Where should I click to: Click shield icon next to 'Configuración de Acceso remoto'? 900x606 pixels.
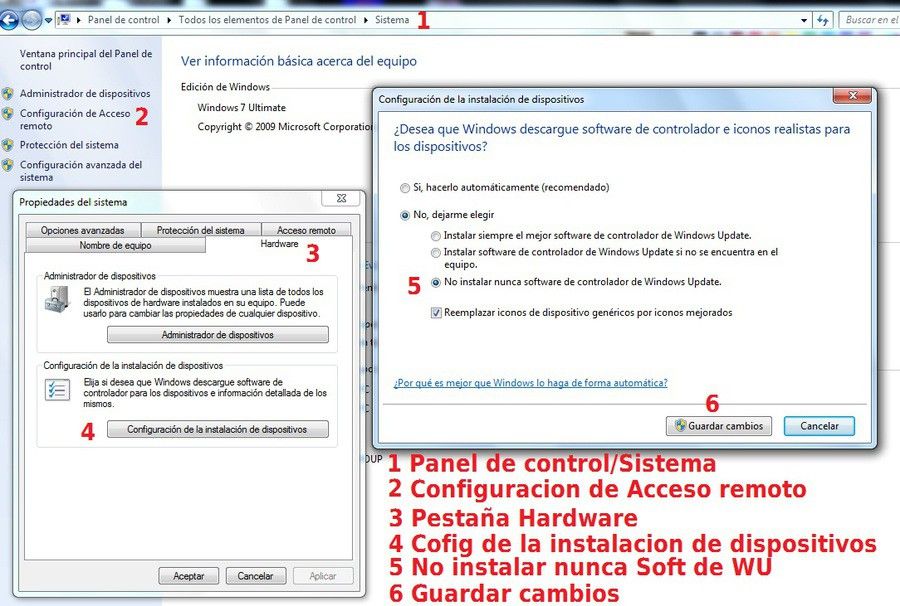click(8, 114)
